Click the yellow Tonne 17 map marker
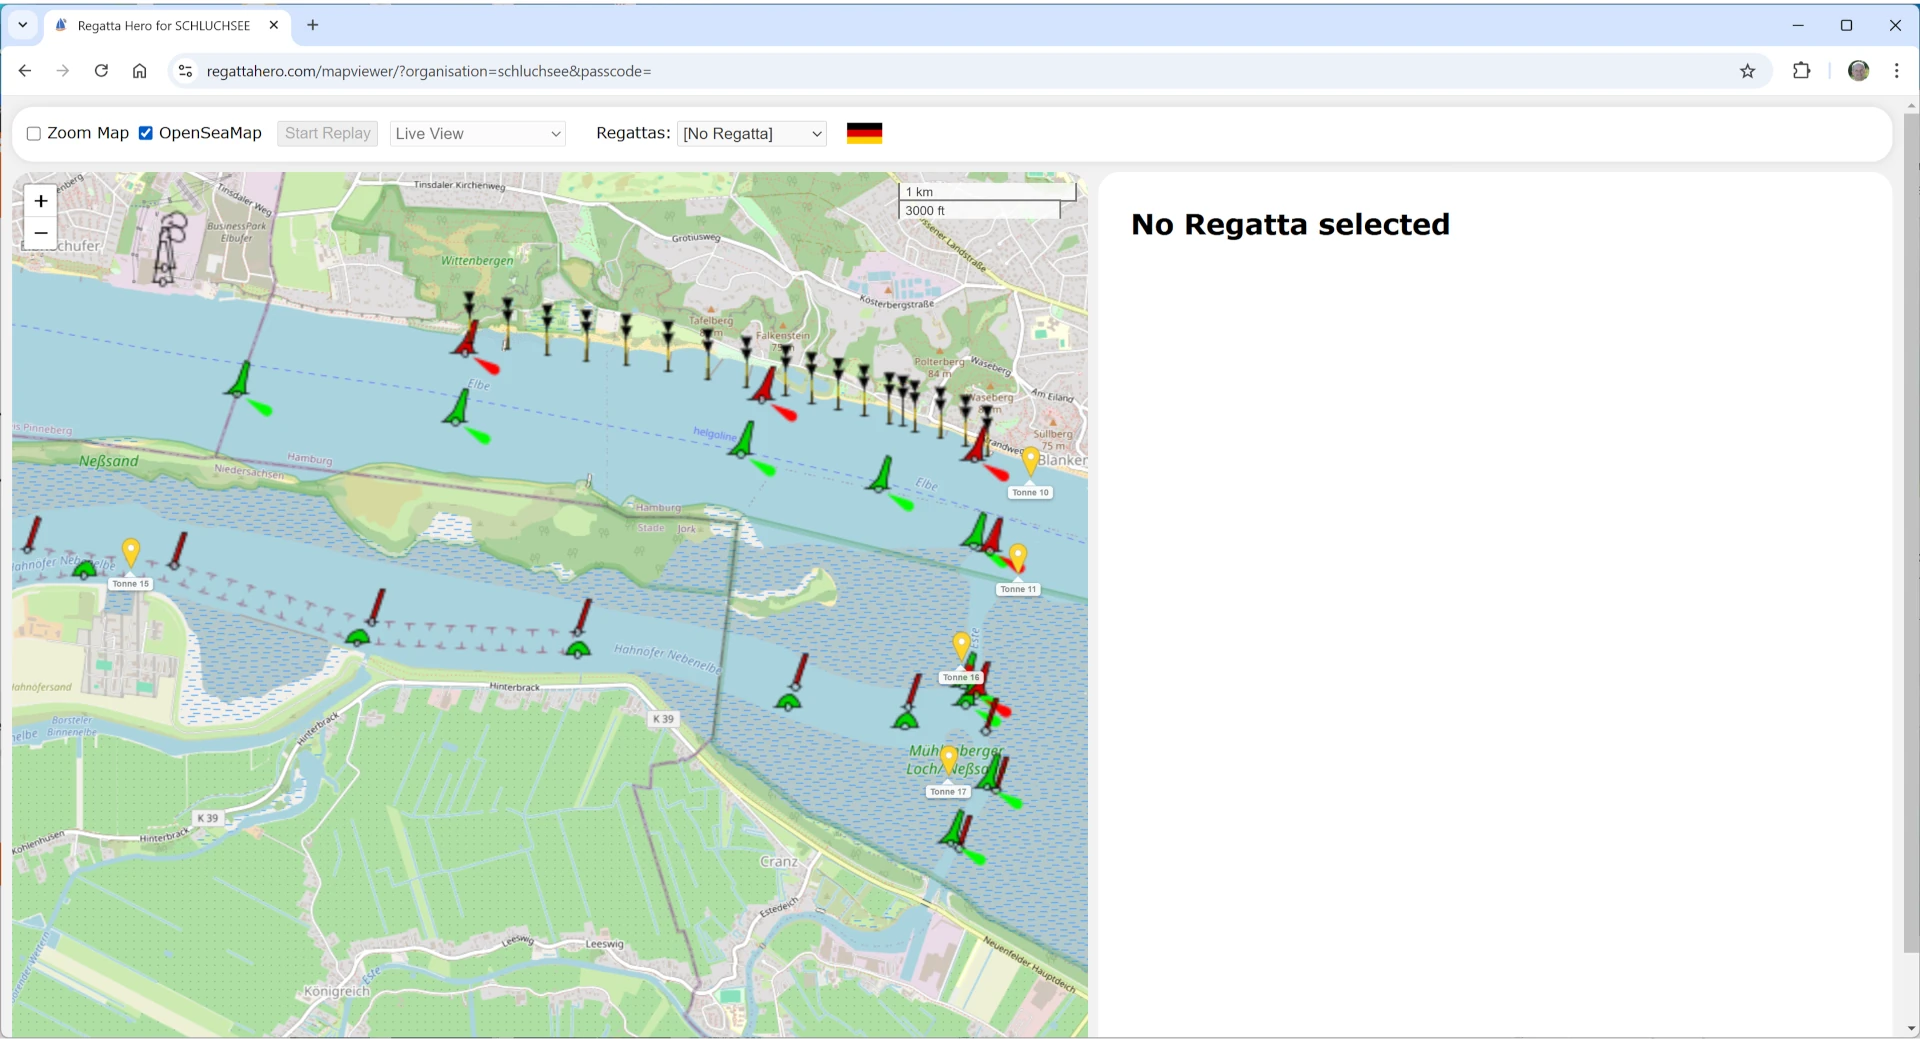The height and width of the screenshot is (1039, 1920). (x=948, y=759)
